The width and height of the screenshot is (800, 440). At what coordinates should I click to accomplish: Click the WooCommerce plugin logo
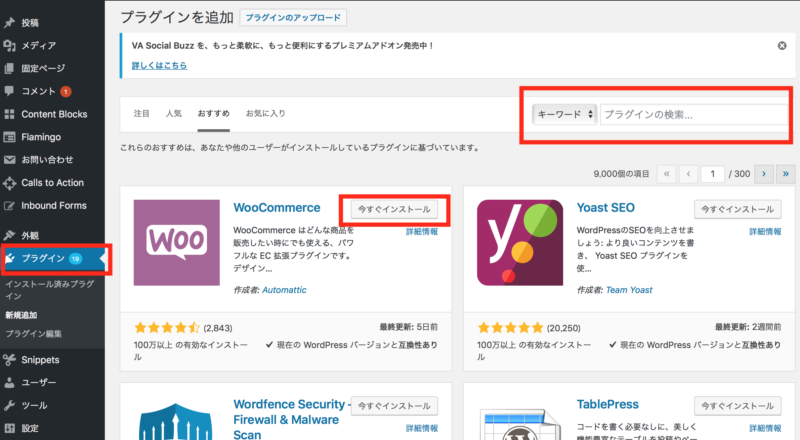click(x=177, y=242)
